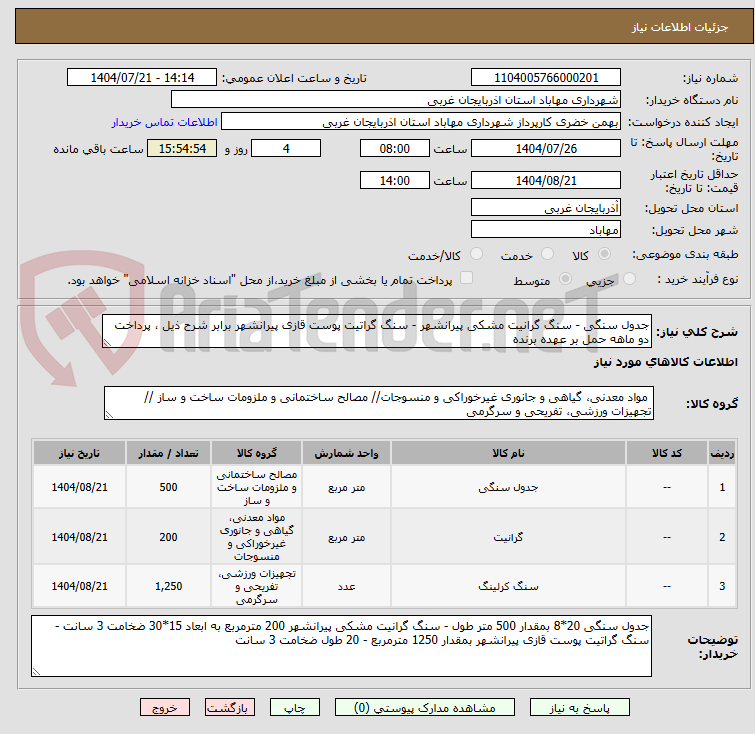The width and height of the screenshot is (755, 734).
Task: Click the گروه کالا text area
Action: click(x=379, y=403)
